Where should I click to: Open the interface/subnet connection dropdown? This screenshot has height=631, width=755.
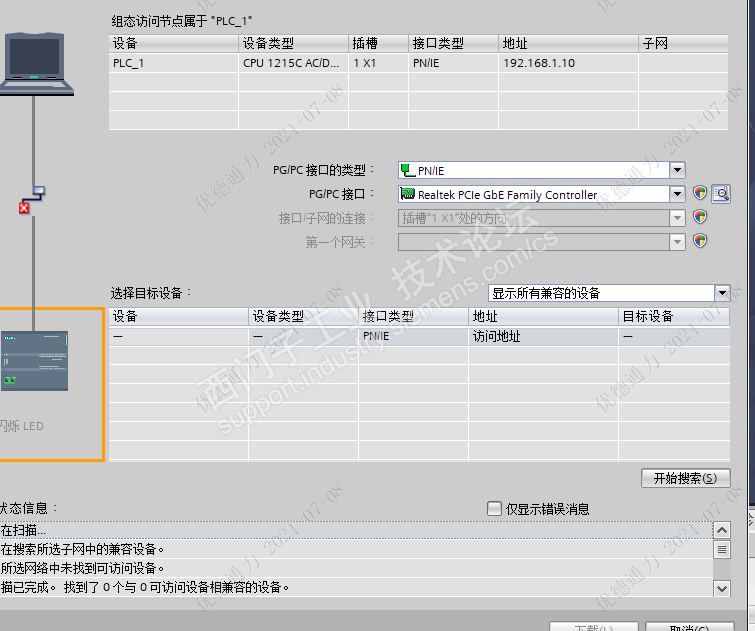click(677, 218)
